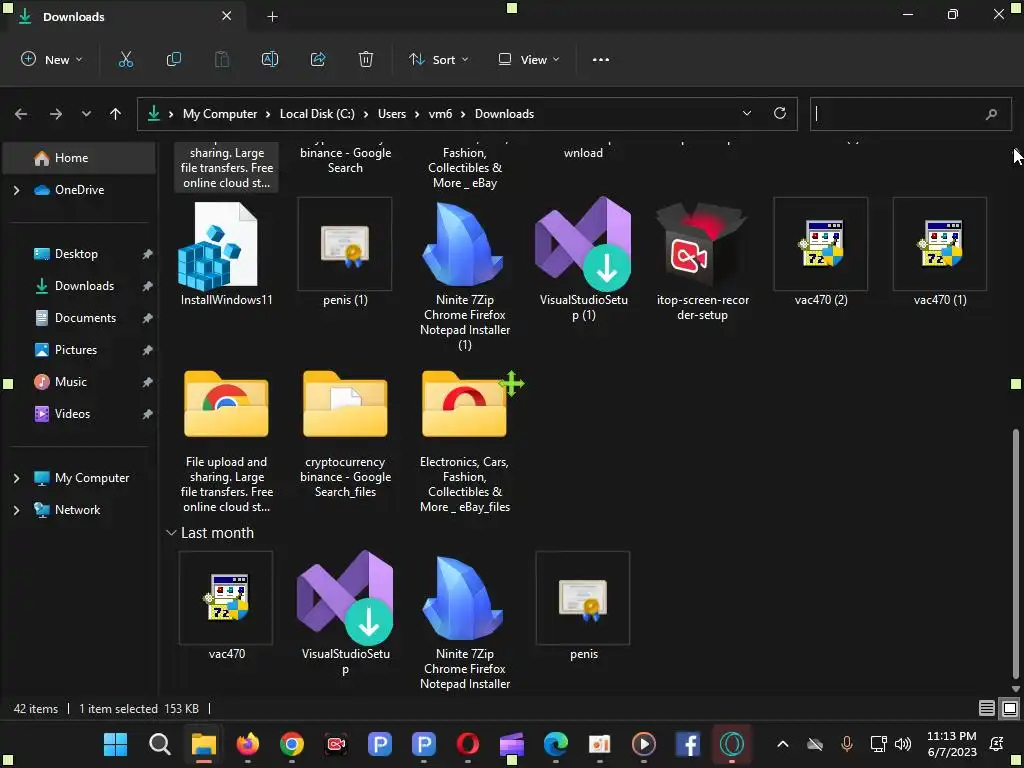Select the InstallWindows11 registry file
Viewport: 1024px width, 768px height.
pos(226,253)
